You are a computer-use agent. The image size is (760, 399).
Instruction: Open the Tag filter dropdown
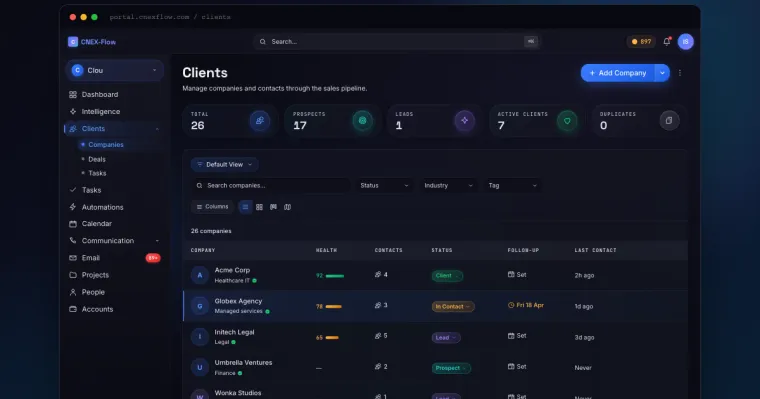[512, 186]
